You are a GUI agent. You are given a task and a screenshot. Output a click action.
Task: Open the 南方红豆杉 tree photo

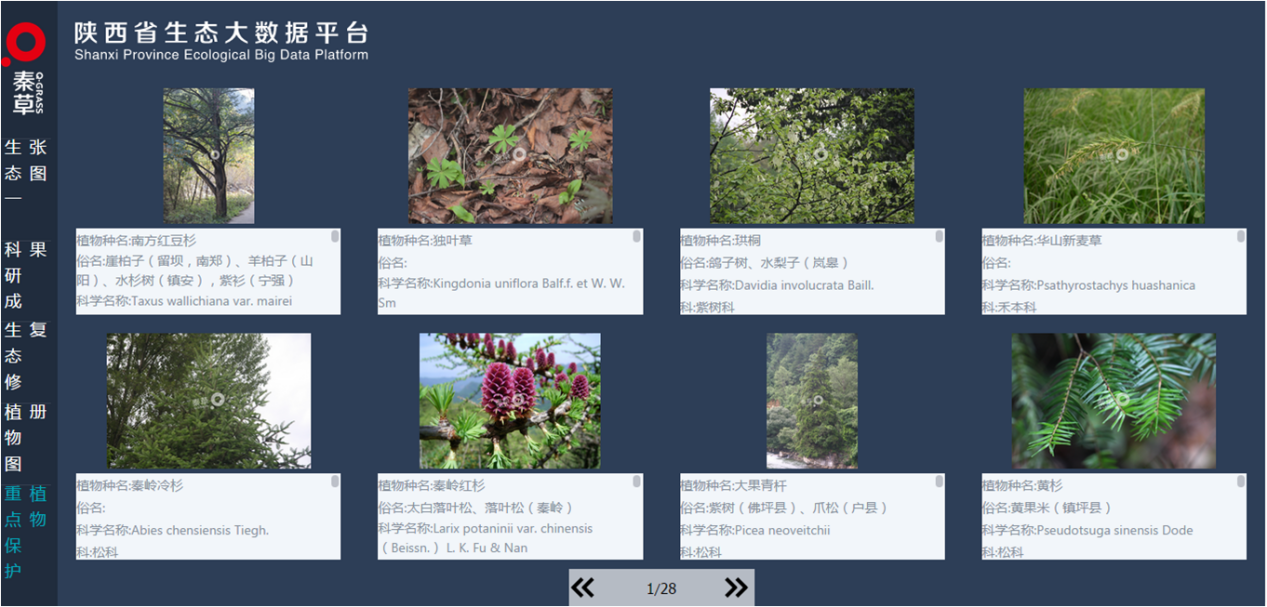pos(209,156)
